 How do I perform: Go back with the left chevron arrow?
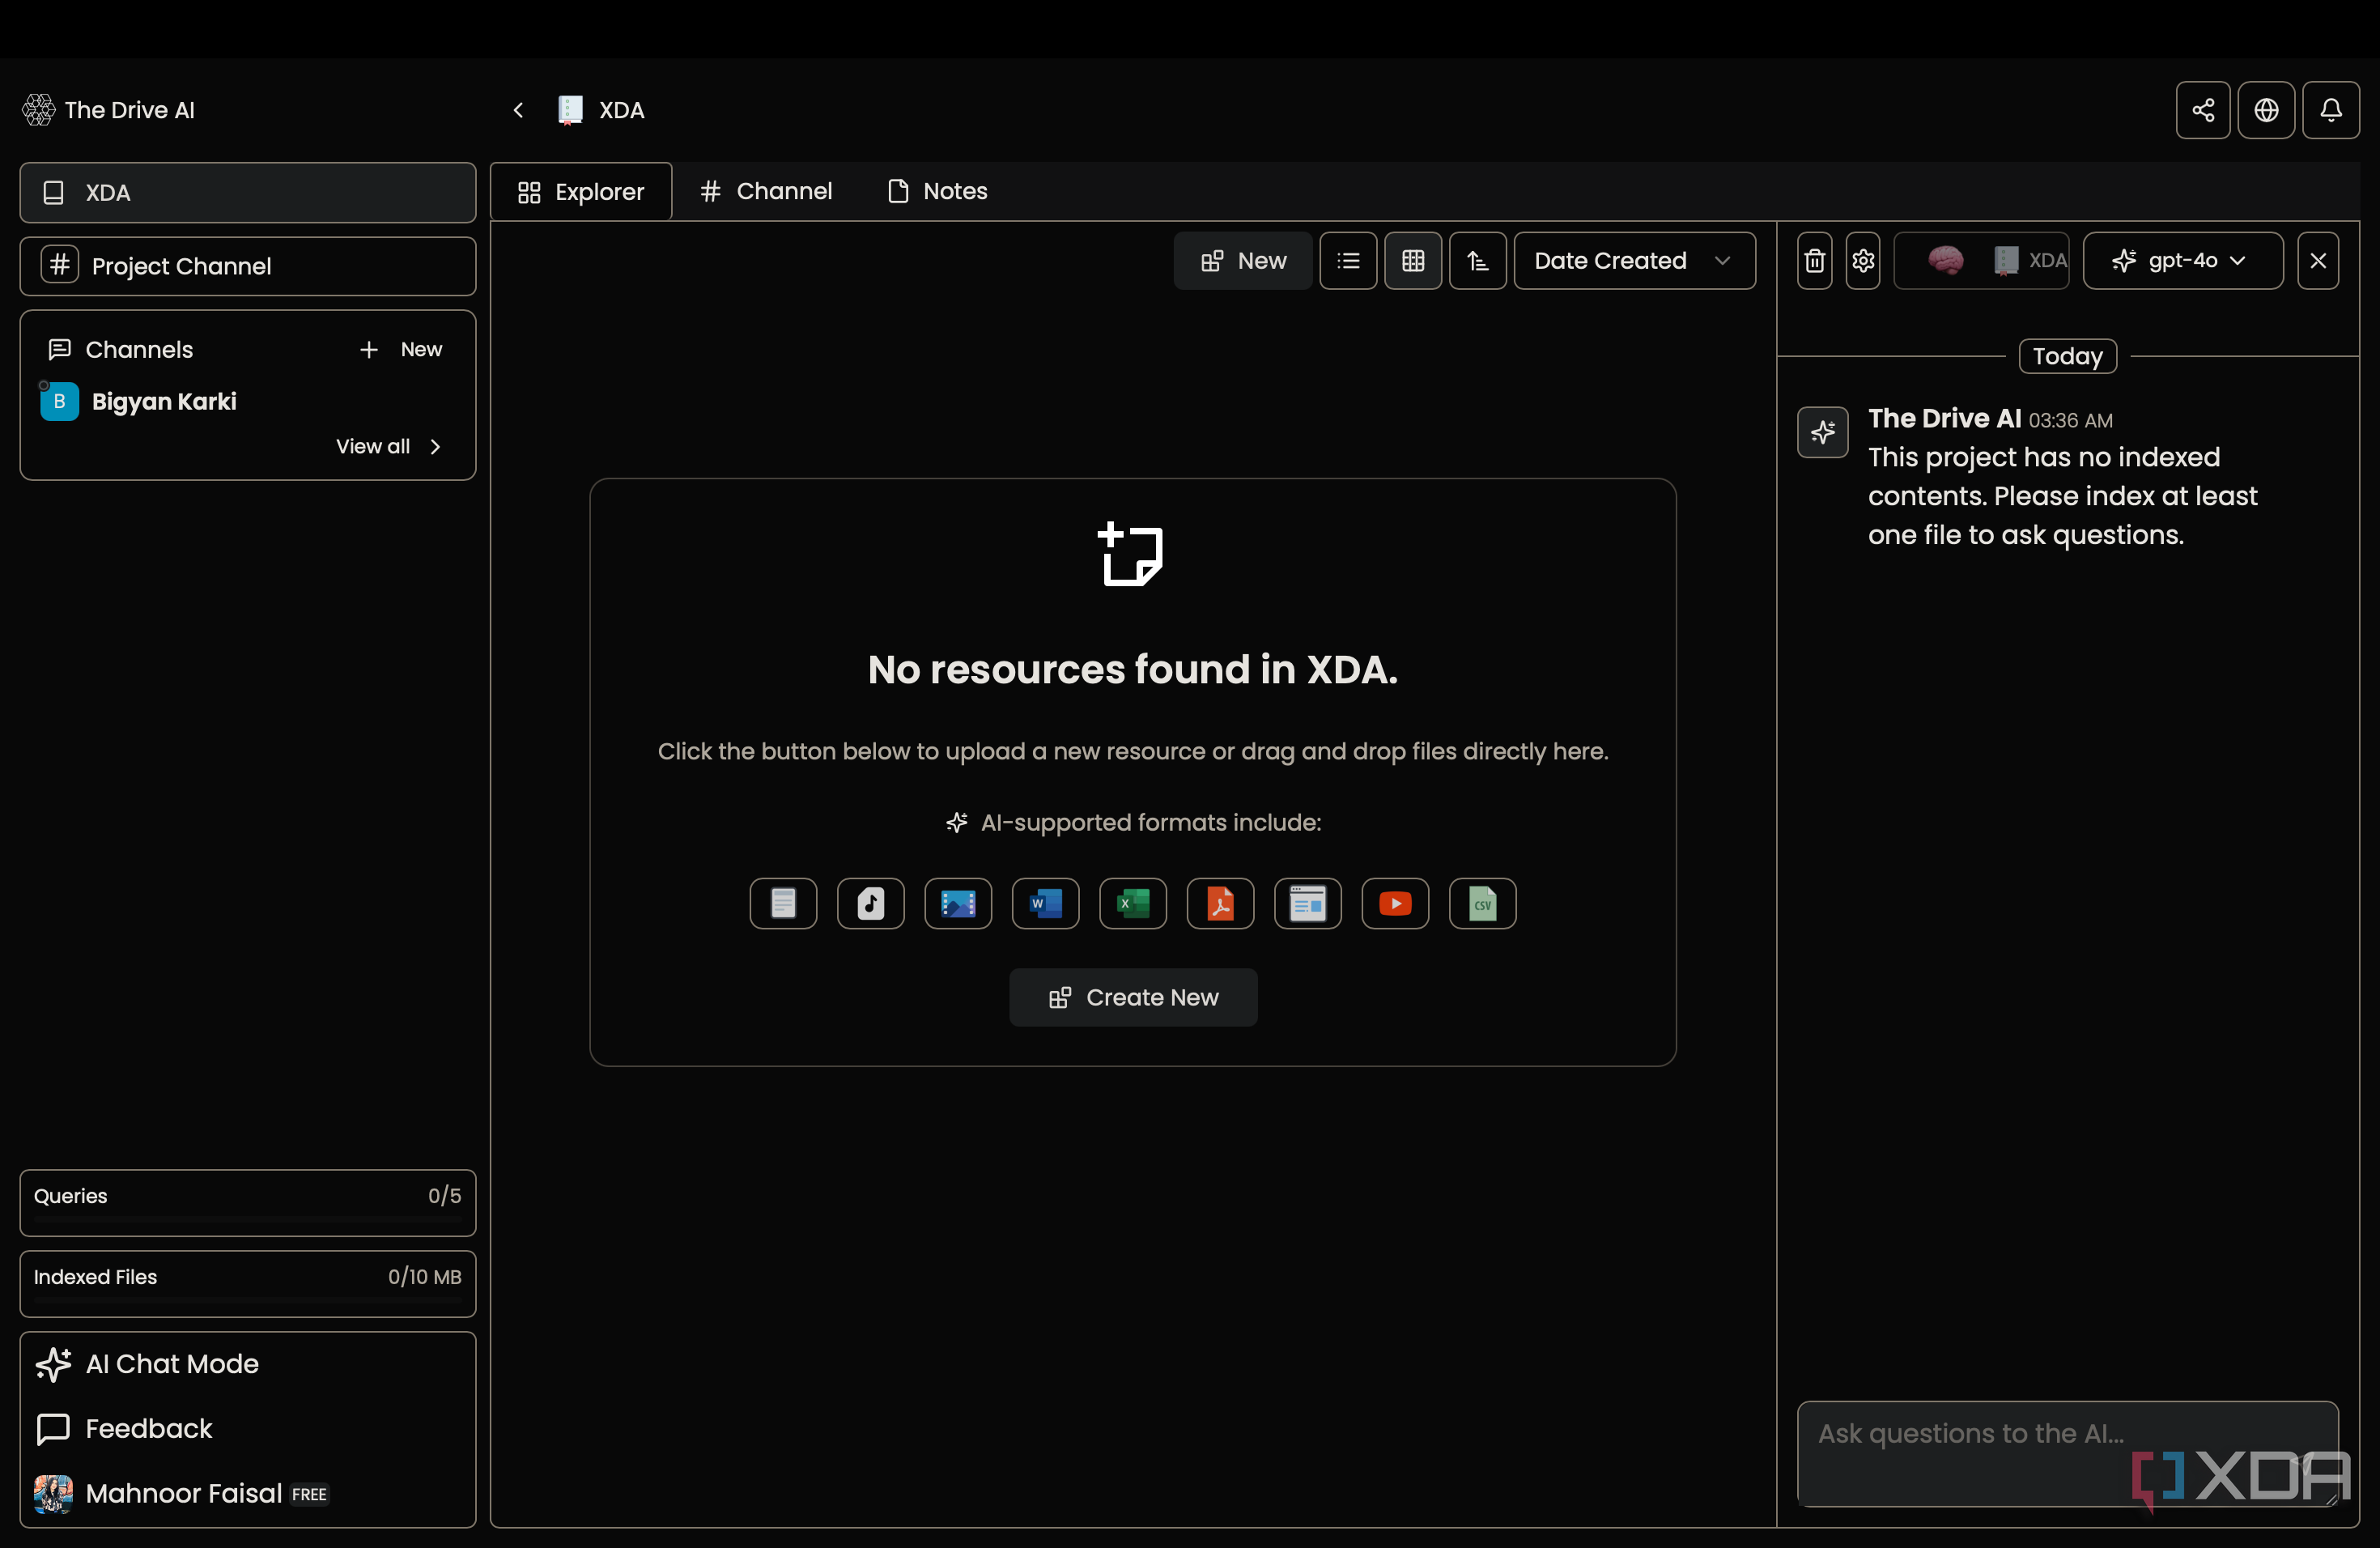click(518, 110)
